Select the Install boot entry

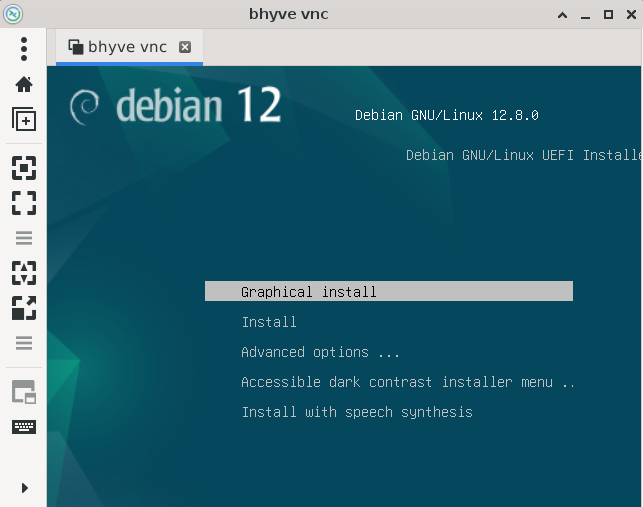(269, 322)
